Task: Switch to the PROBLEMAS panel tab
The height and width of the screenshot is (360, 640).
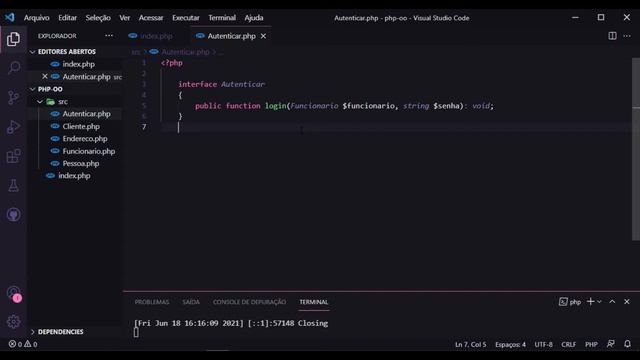Action: (152, 302)
